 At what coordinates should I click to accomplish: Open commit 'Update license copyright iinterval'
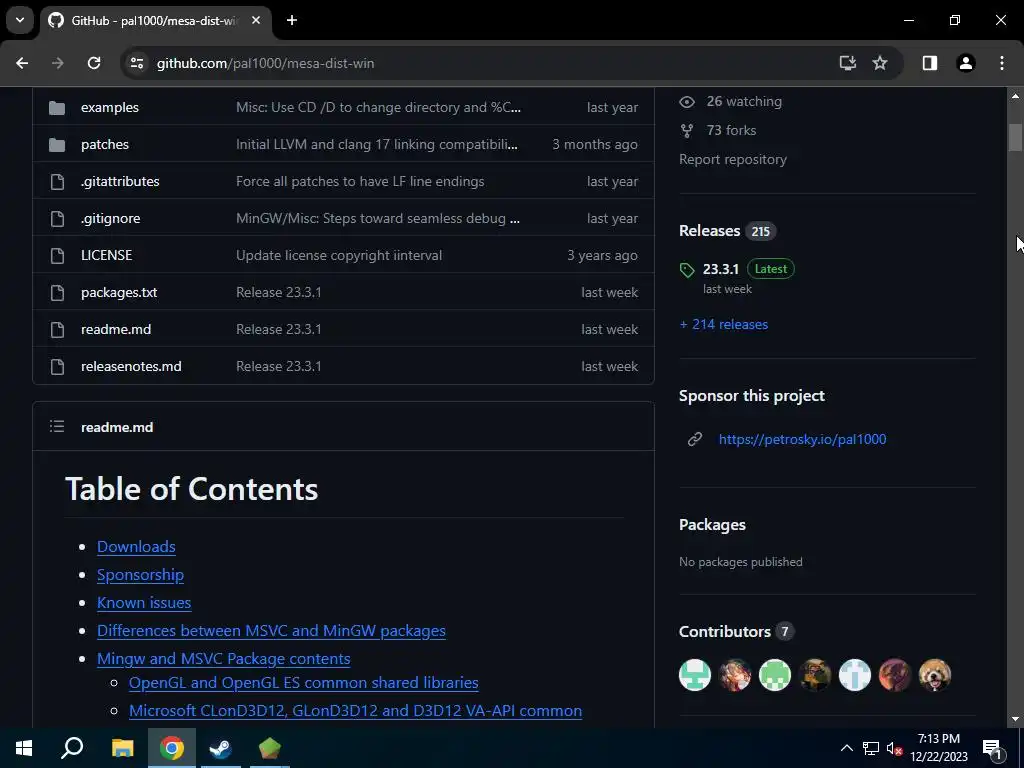click(339, 255)
